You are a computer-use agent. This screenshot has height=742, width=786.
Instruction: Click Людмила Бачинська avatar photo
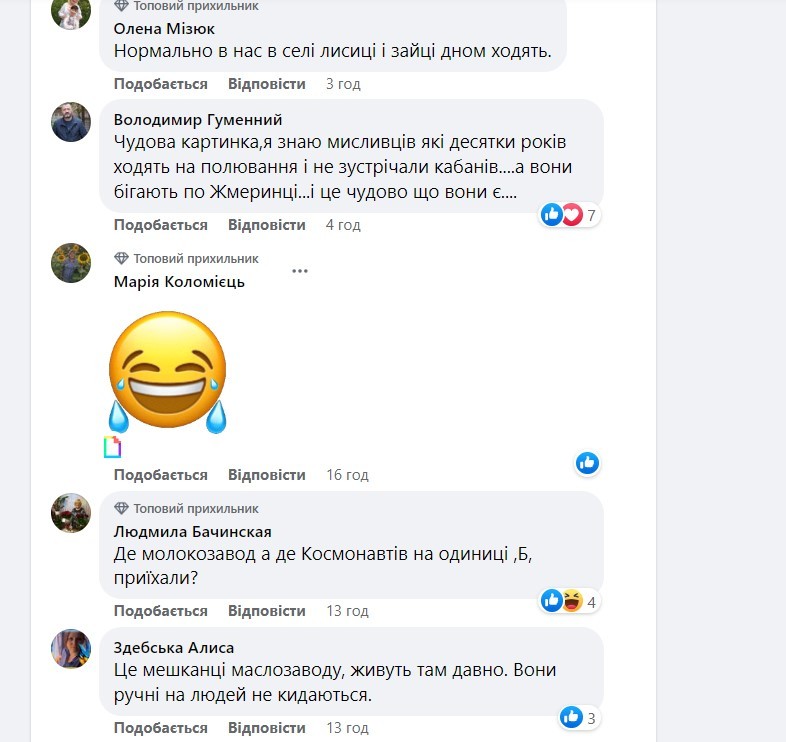tap(71, 513)
